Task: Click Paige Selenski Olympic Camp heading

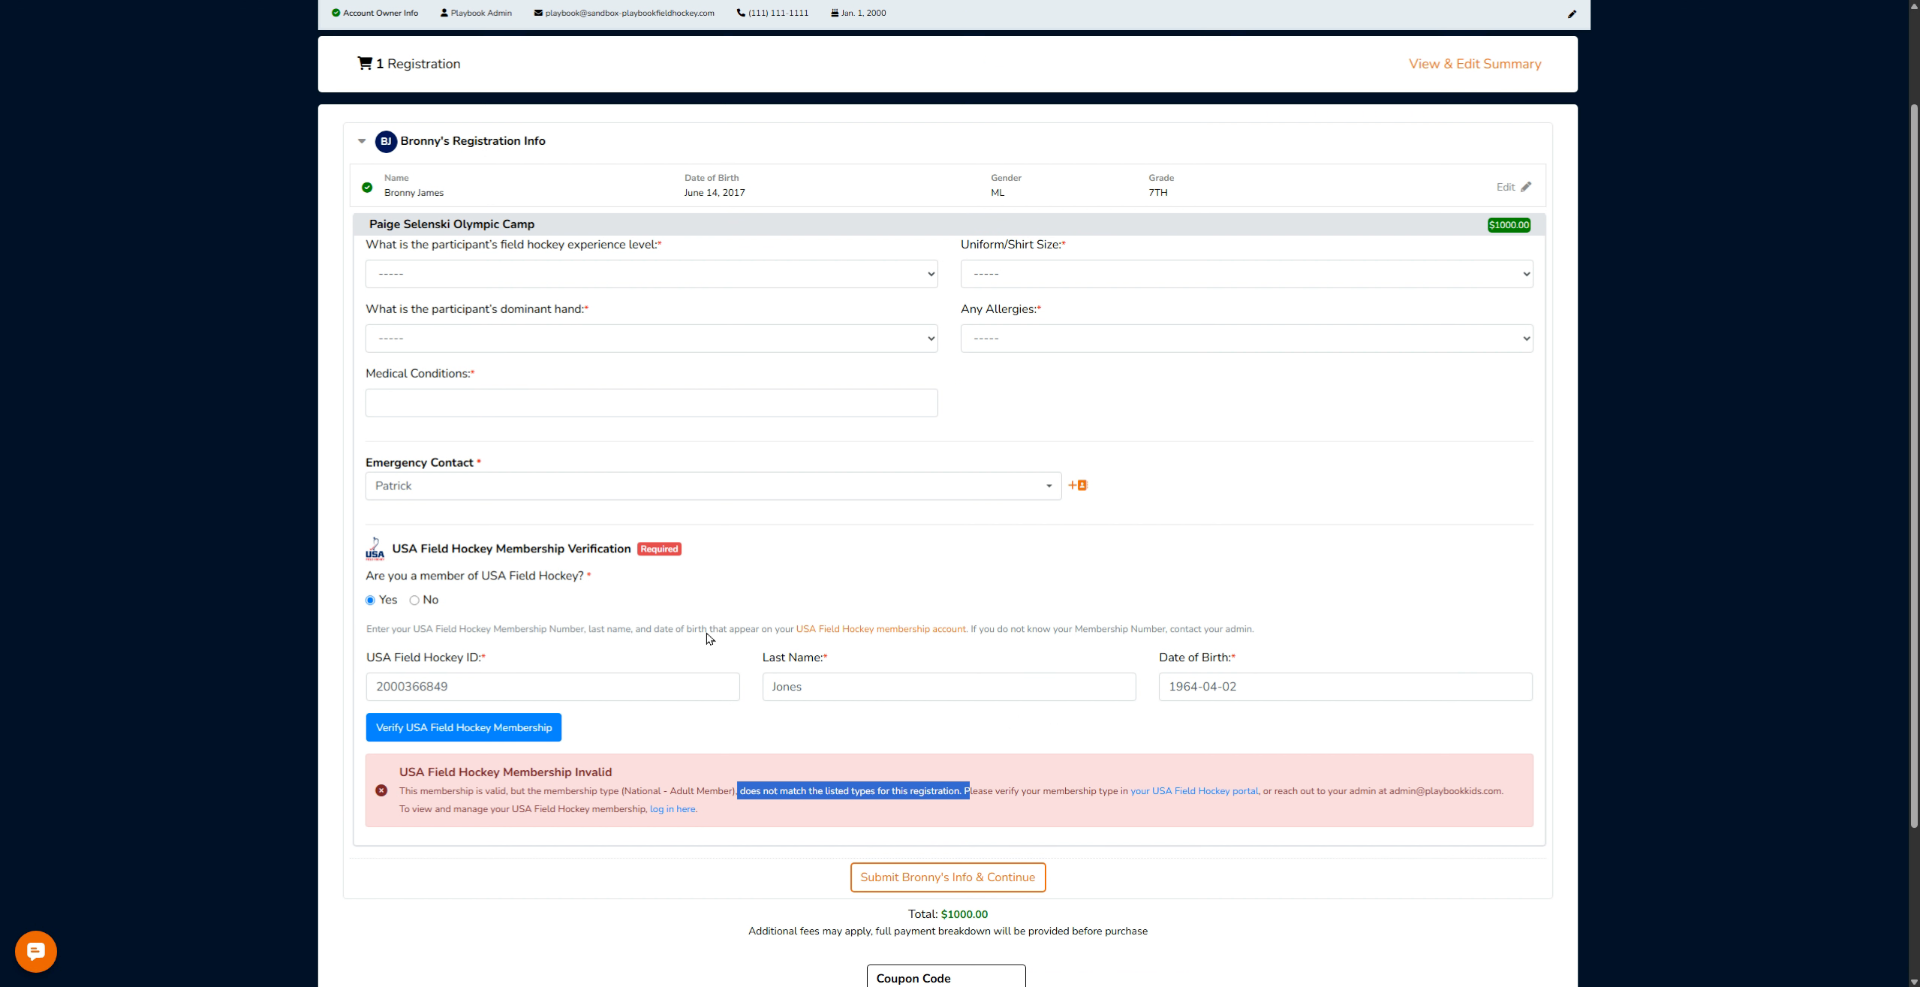Action: click(x=452, y=224)
